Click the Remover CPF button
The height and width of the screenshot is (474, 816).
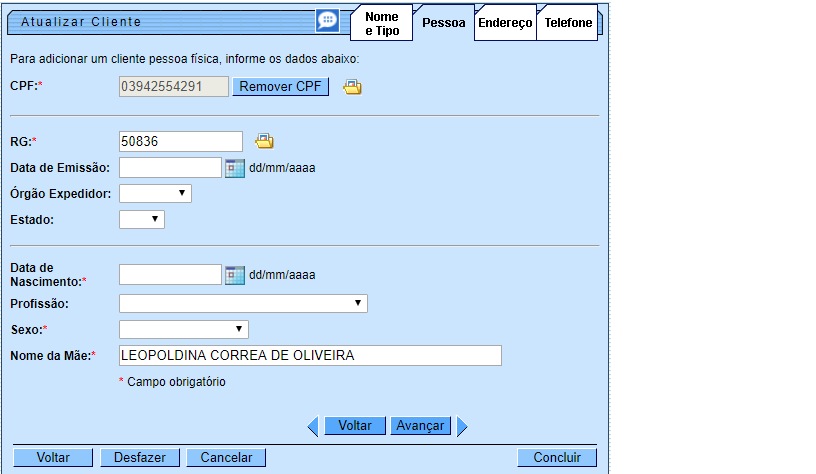click(280, 86)
